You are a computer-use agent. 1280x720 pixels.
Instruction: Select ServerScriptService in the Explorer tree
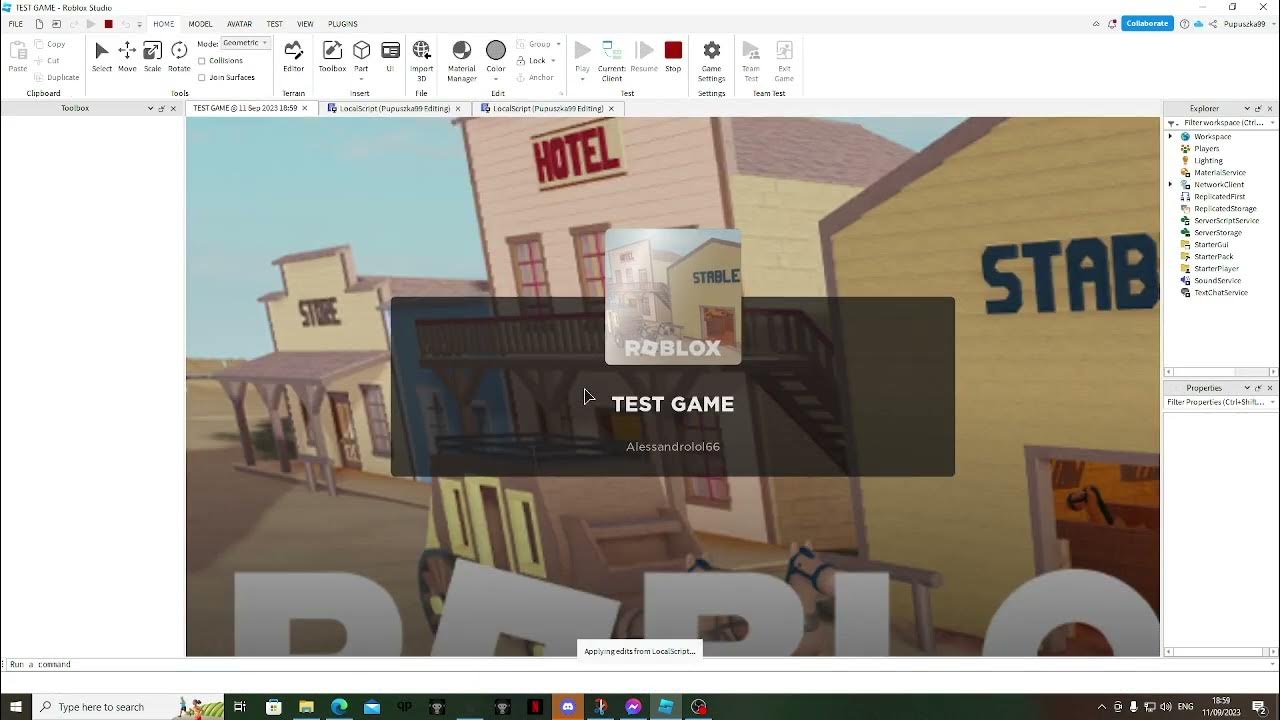point(1226,221)
